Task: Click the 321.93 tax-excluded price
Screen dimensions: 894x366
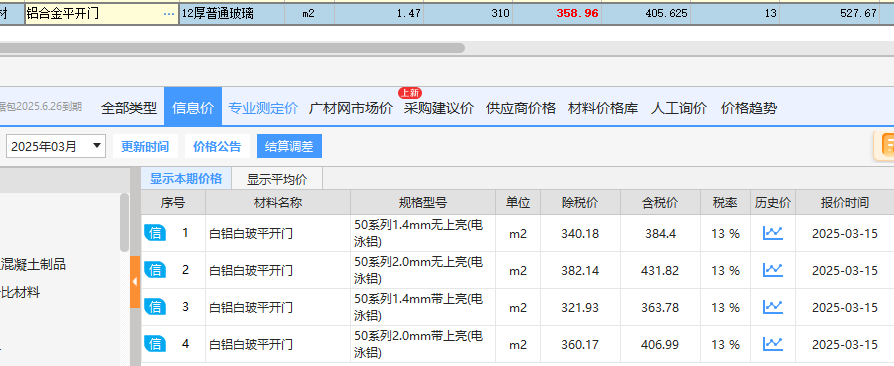Action: pyautogui.click(x=580, y=307)
